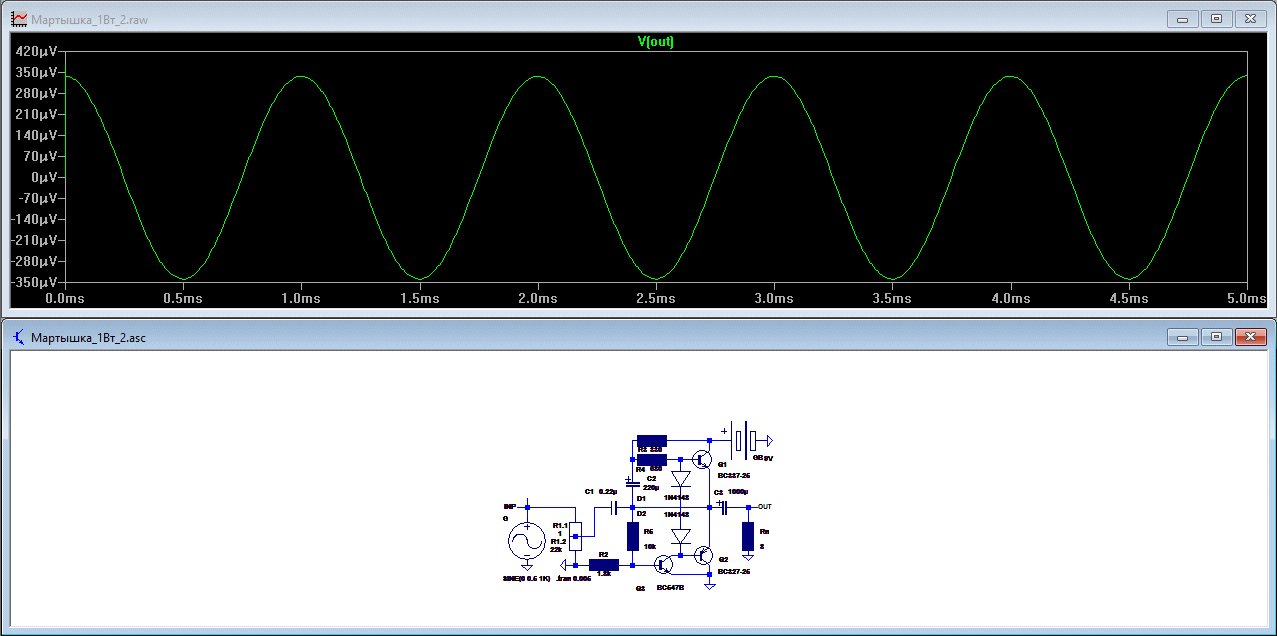
Task: Click the lower 1N4148 diode symbol
Action: pyautogui.click(x=681, y=536)
